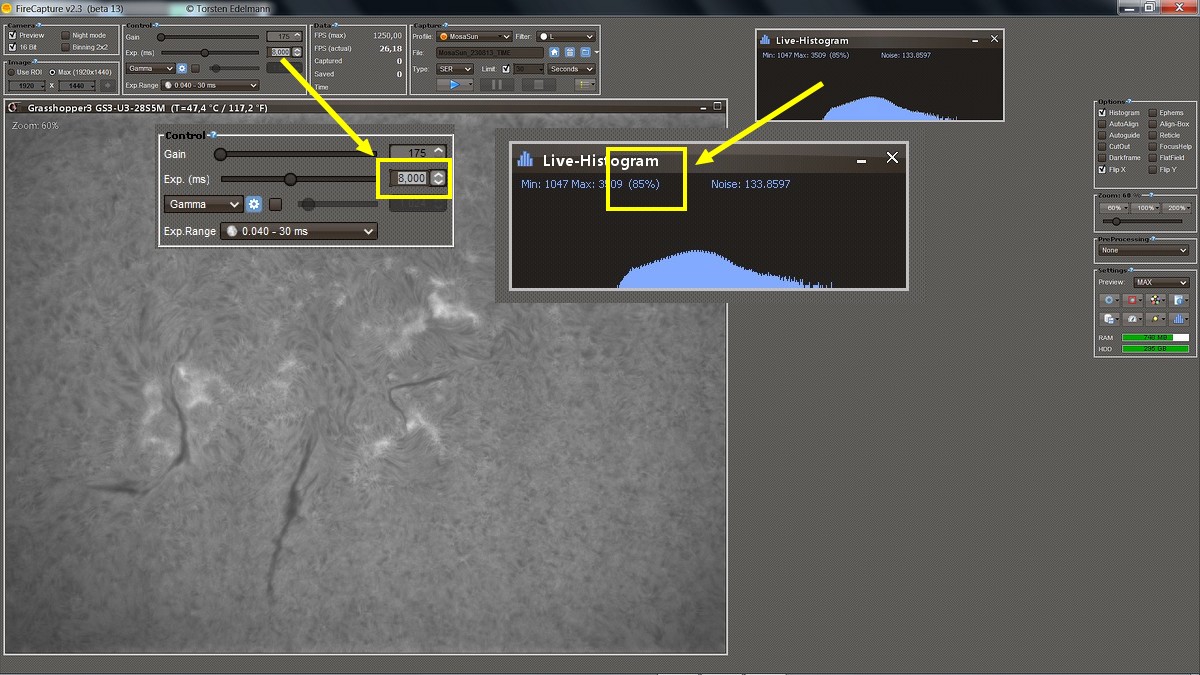Enable the FocusHelp option
Image resolution: width=1200 pixels, height=675 pixels.
click(x=1153, y=147)
